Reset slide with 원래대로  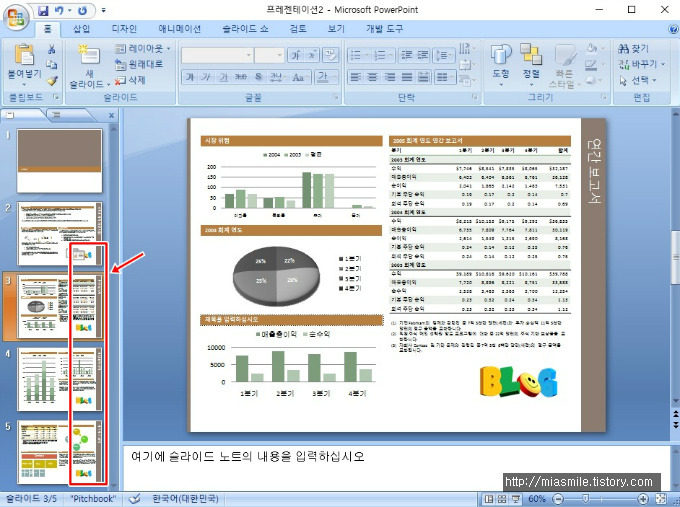coord(139,65)
